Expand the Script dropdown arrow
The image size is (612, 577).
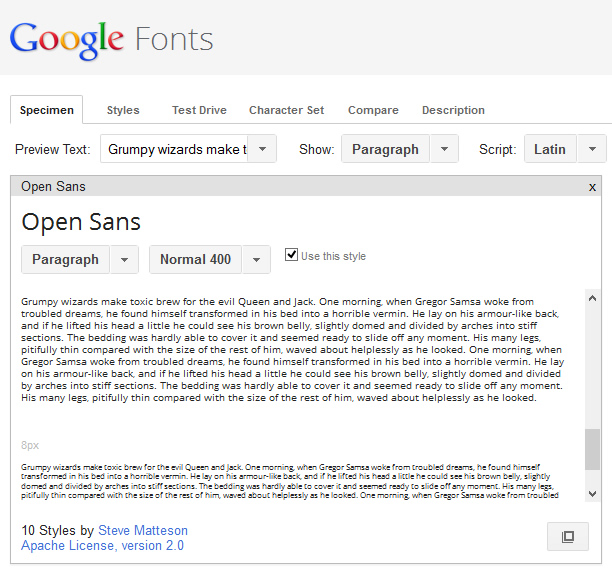592,149
